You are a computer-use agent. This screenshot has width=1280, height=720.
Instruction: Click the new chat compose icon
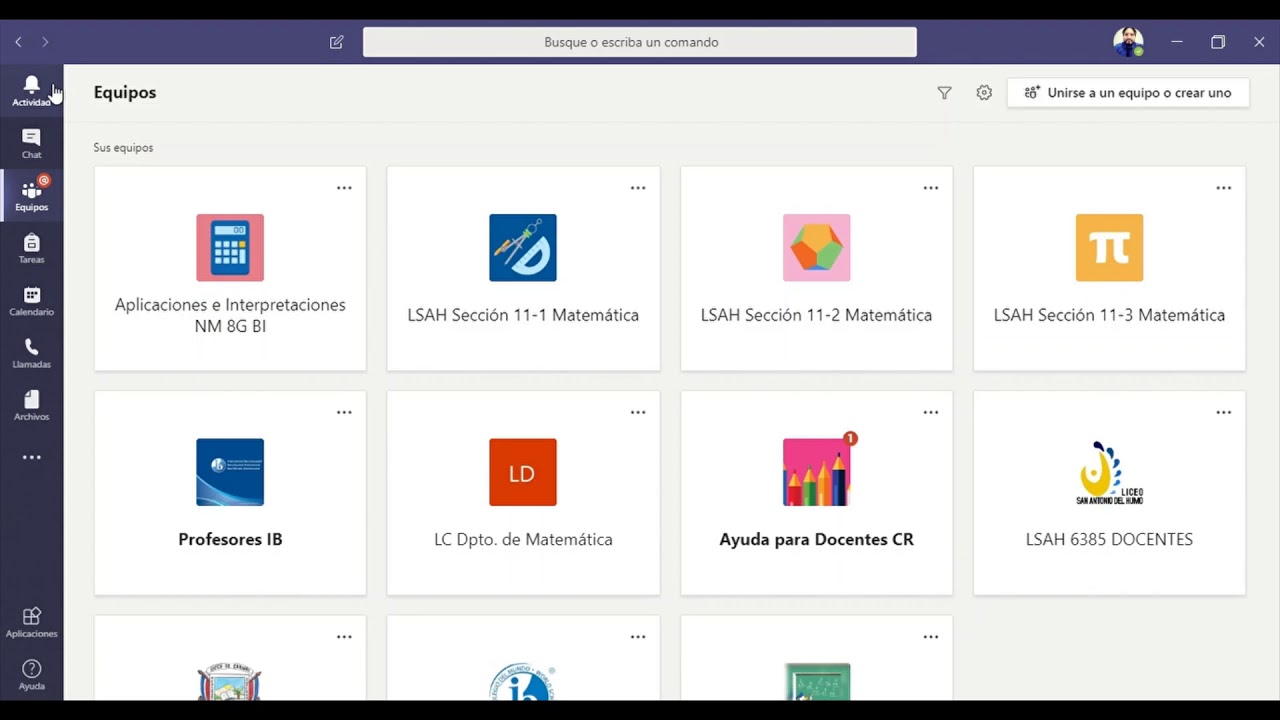336,42
